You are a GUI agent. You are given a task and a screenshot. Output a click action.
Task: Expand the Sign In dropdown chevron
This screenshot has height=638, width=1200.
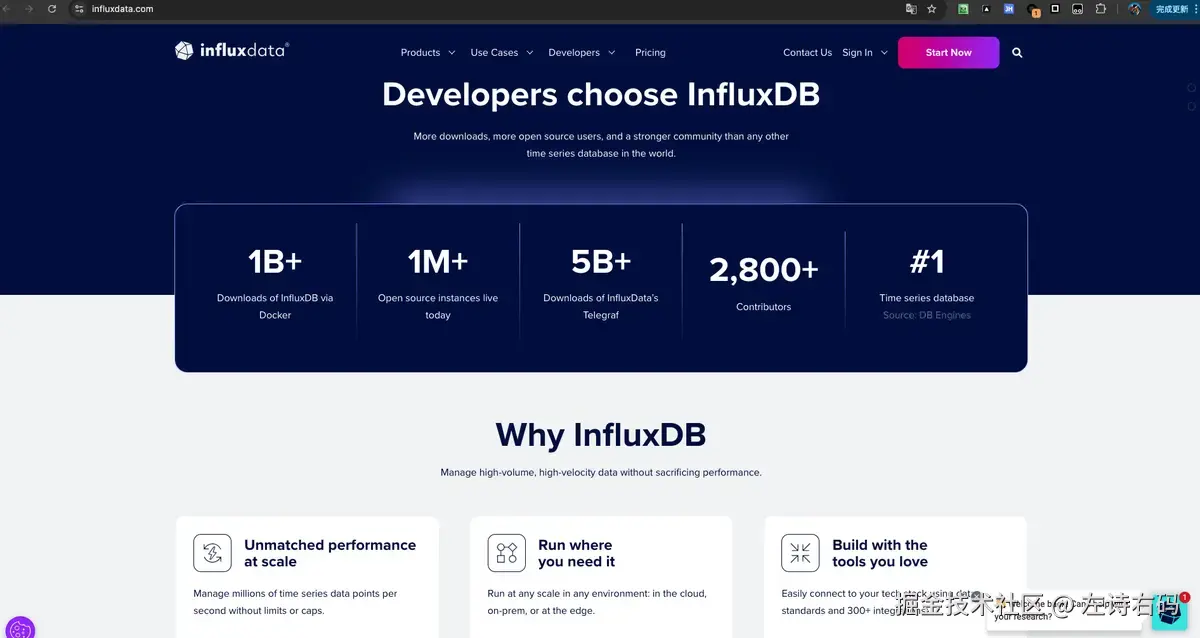[x=884, y=53]
